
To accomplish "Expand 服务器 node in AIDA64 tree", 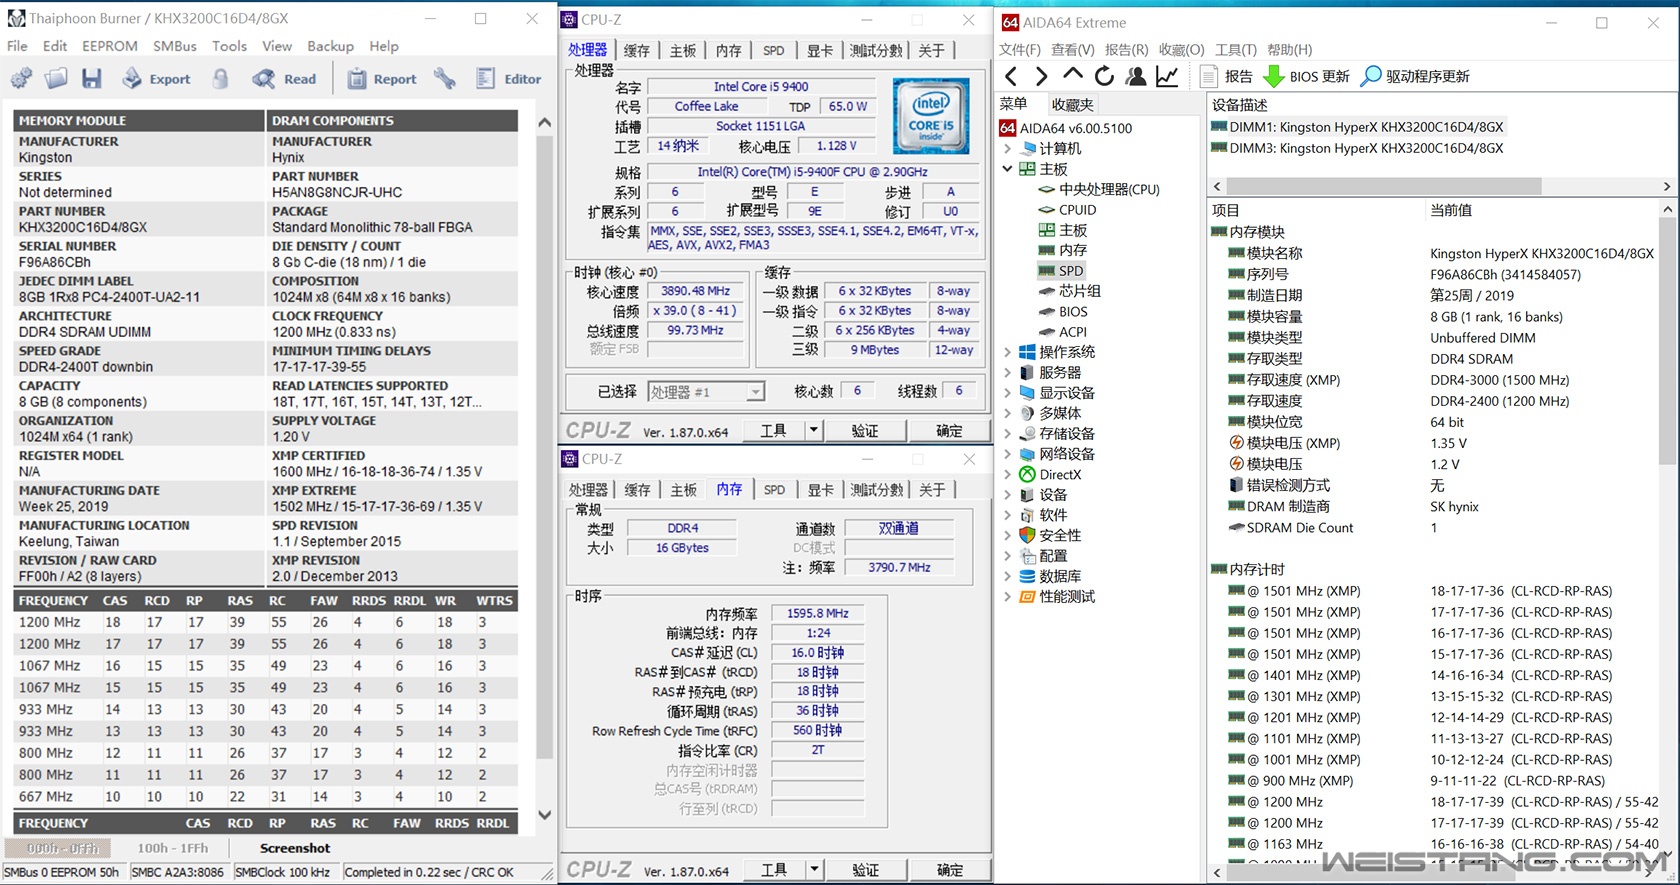I will pos(1007,372).
